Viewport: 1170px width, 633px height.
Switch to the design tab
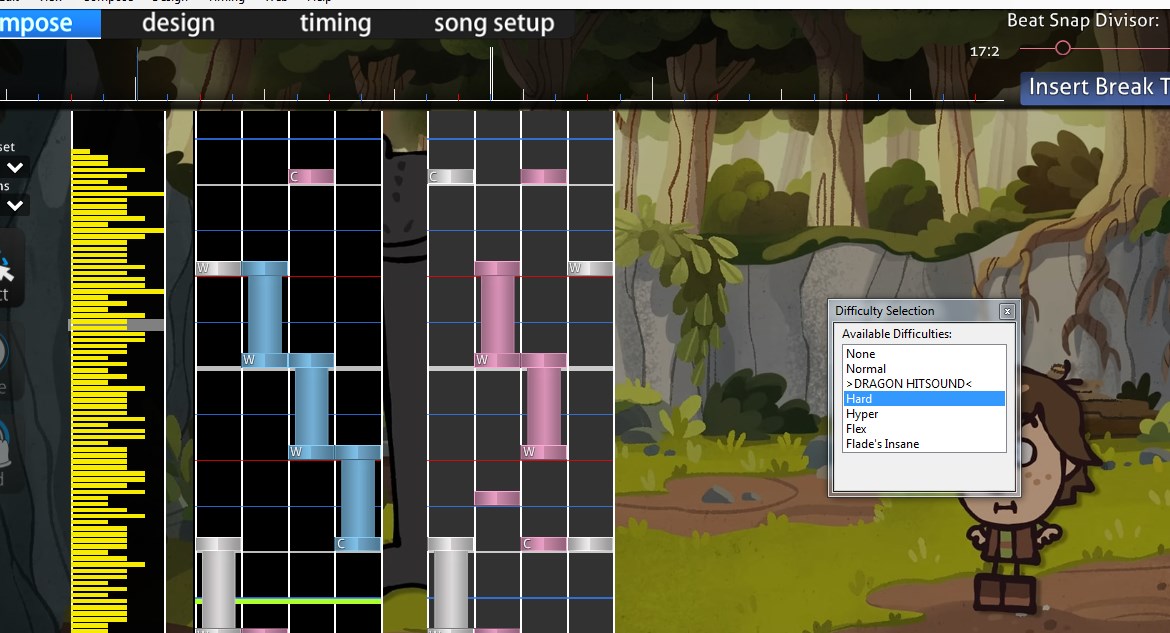pyautogui.click(x=178, y=23)
